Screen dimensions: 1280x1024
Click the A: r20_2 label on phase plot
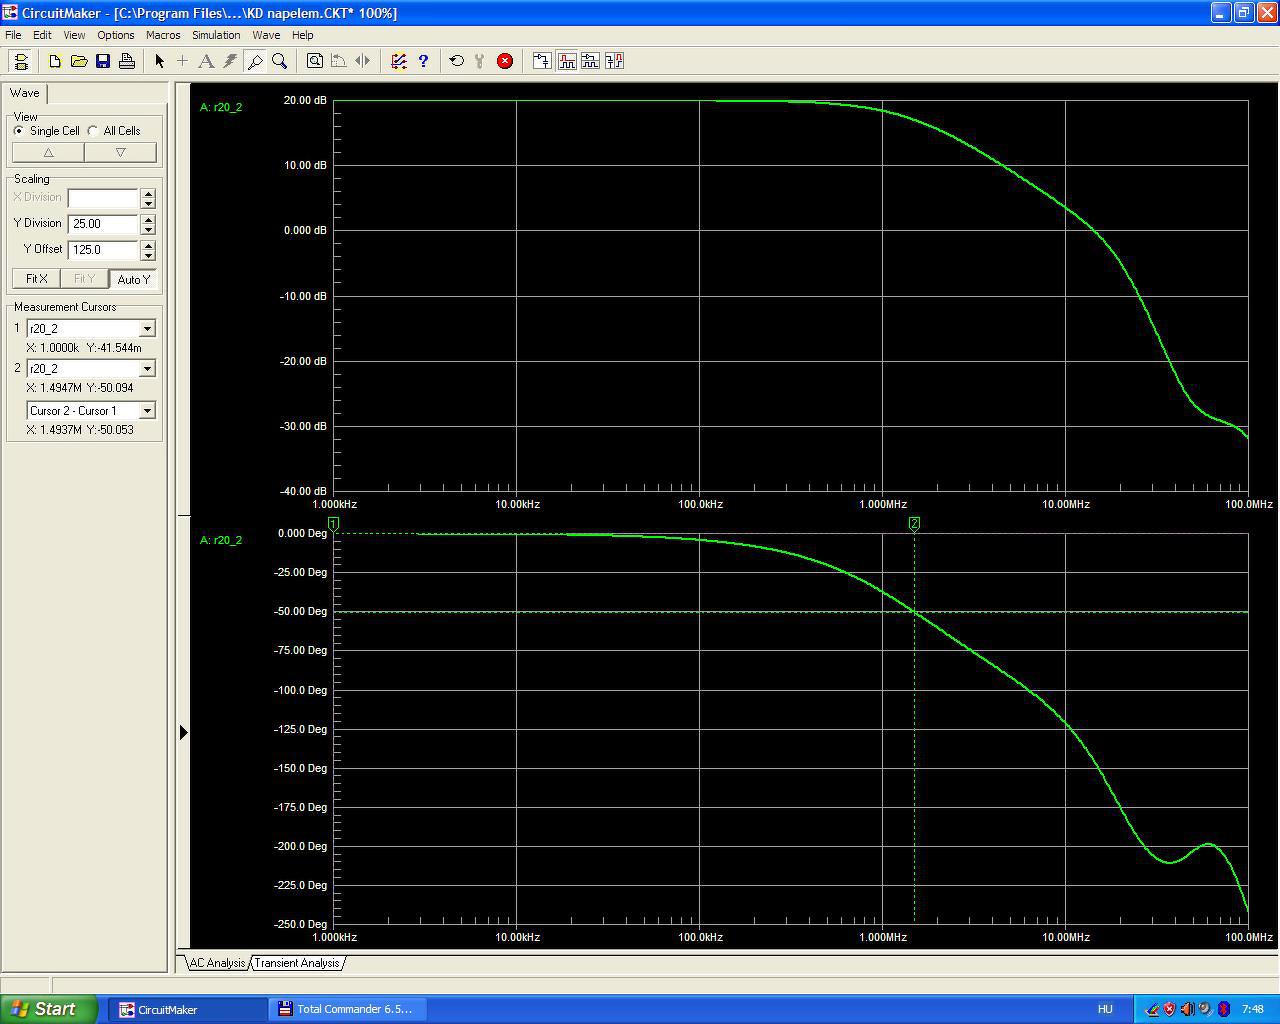point(221,540)
